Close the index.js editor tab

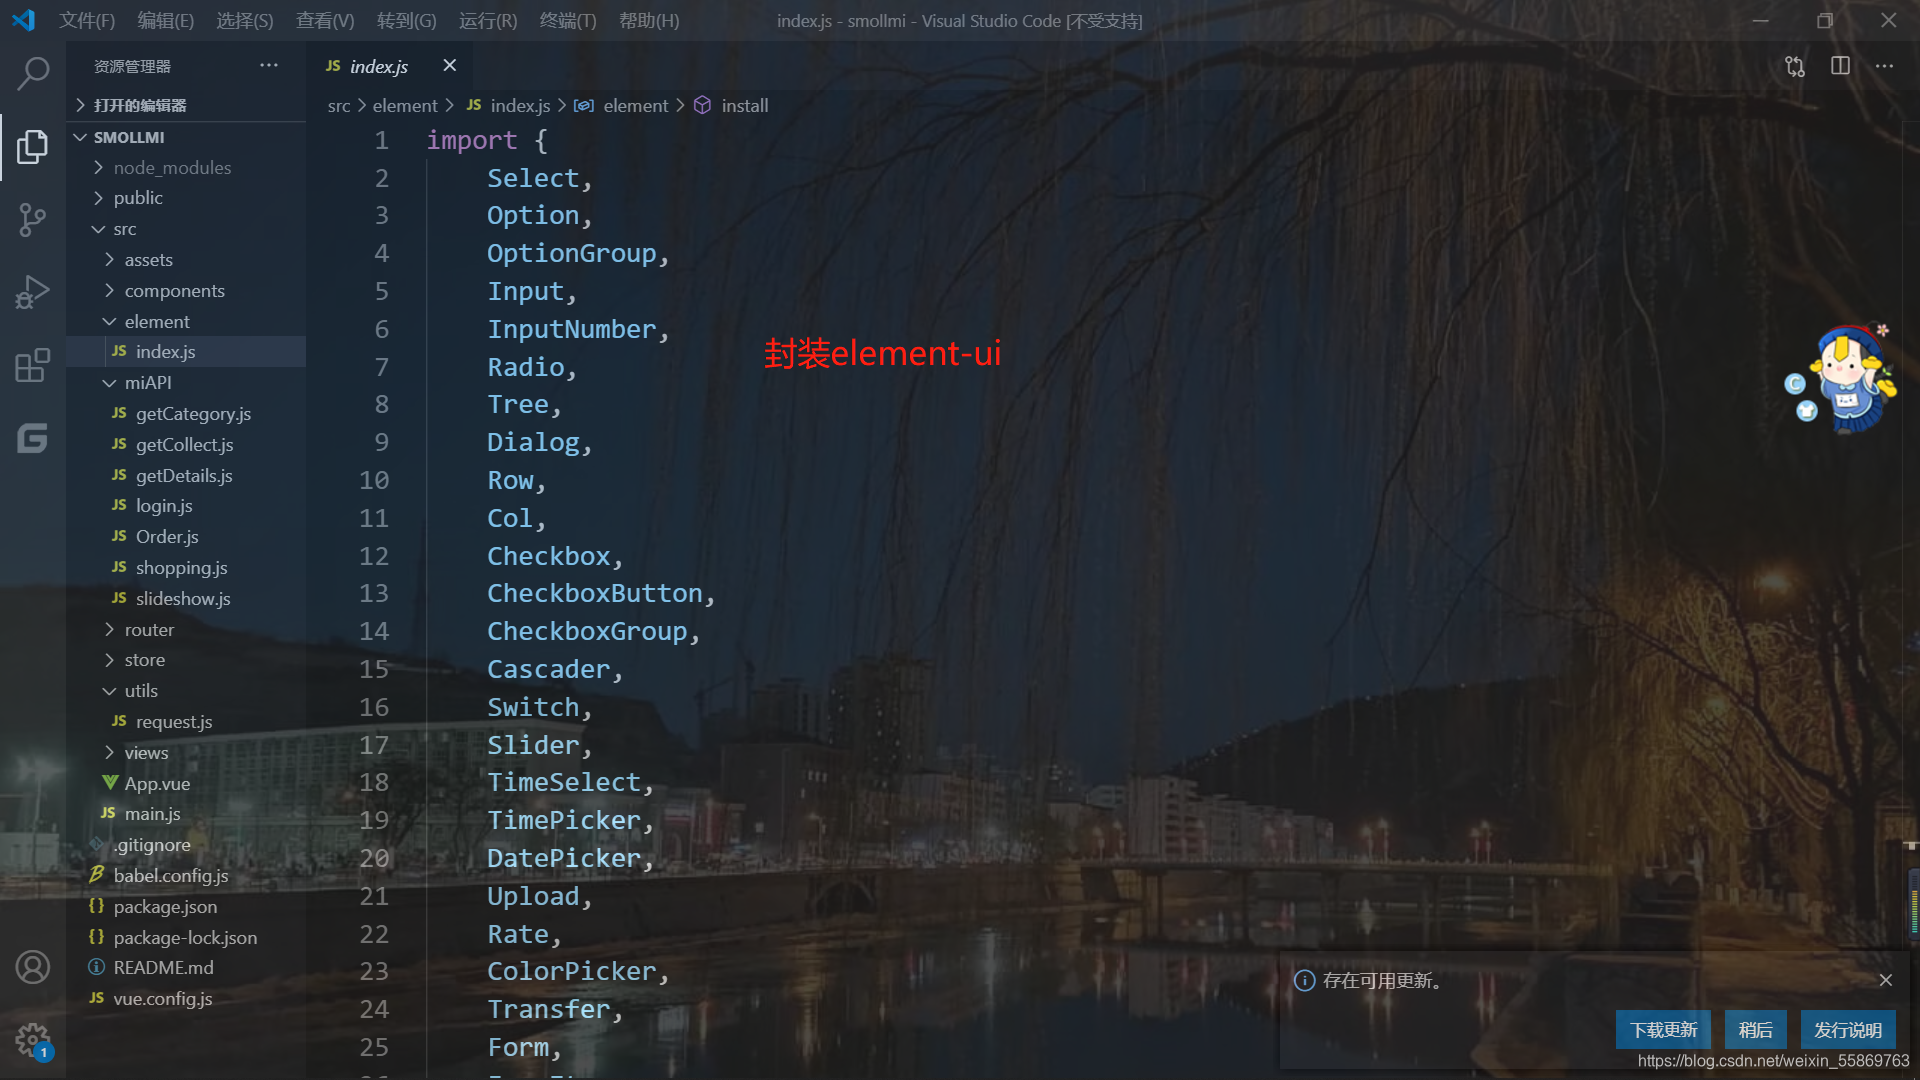[450, 66]
